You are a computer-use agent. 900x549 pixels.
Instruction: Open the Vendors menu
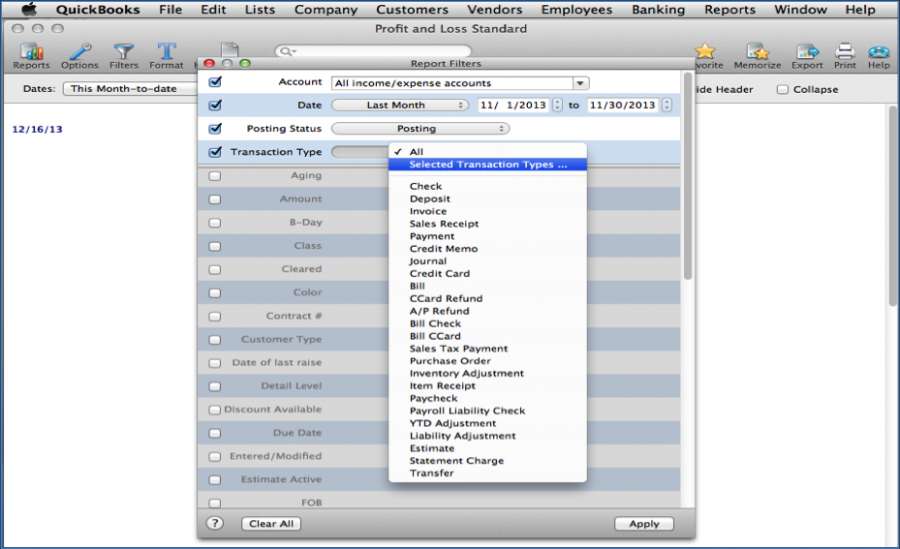(x=495, y=10)
